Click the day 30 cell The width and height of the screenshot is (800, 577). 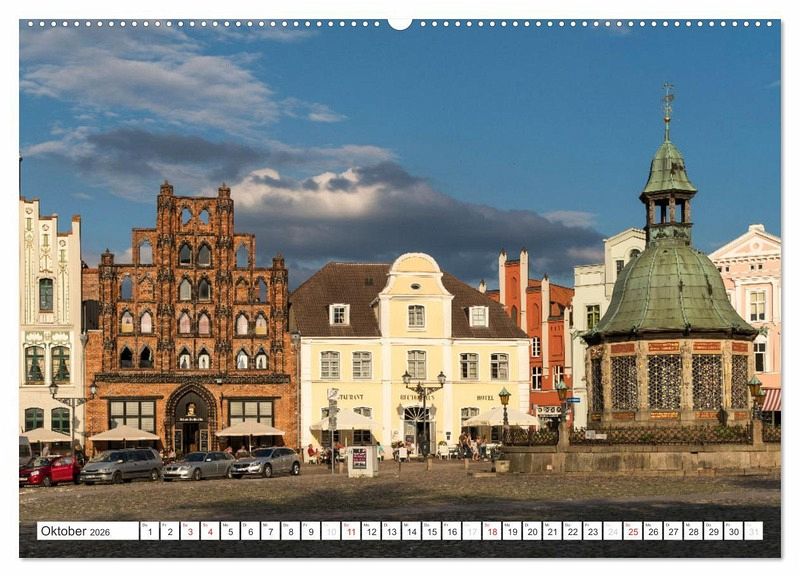[734, 531]
